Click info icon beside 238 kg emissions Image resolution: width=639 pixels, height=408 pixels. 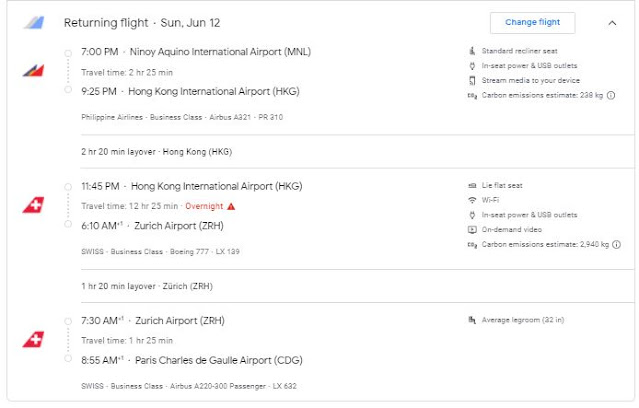pyautogui.click(x=611, y=95)
